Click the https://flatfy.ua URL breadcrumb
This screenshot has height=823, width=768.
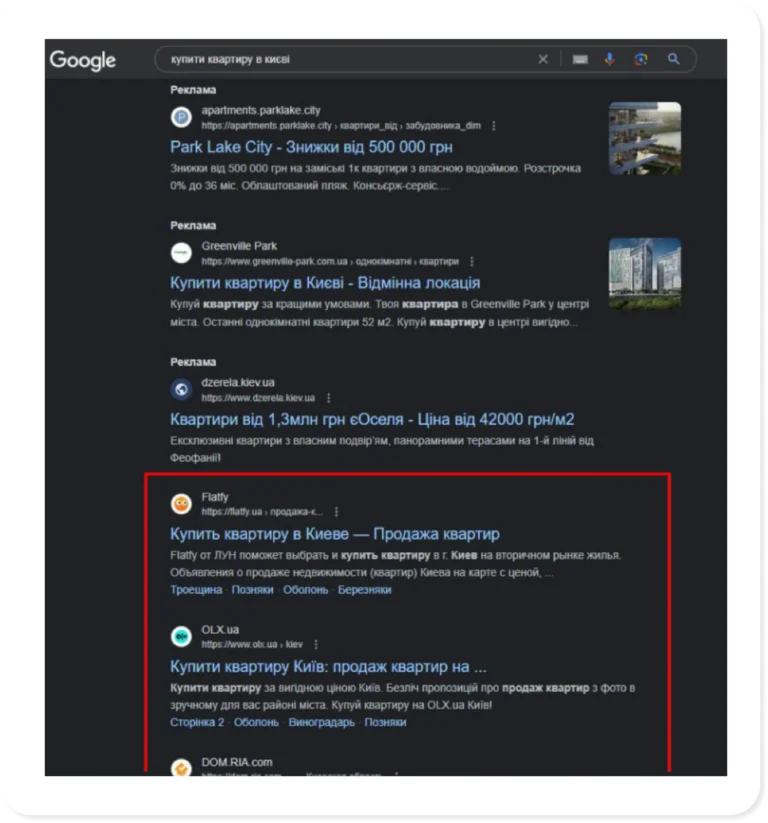pos(262,512)
